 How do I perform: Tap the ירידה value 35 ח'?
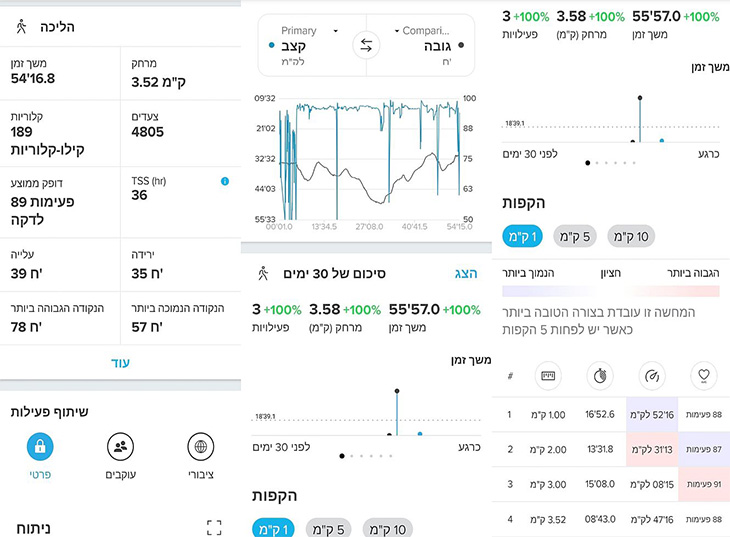pyautogui.click(x=147, y=273)
